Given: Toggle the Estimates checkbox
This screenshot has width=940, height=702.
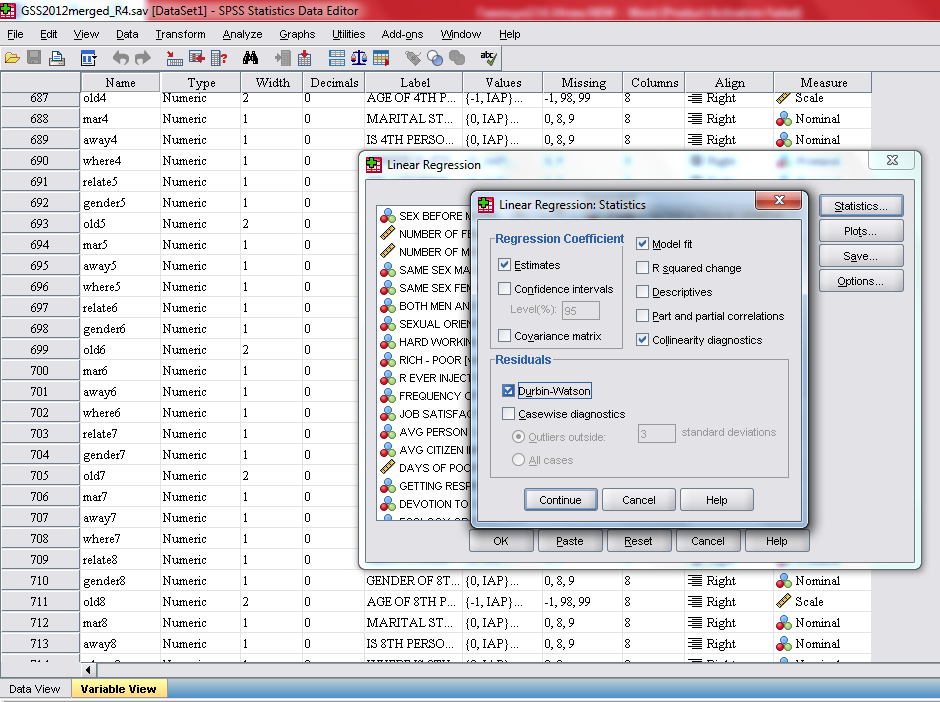Looking at the screenshot, I should click(x=504, y=265).
